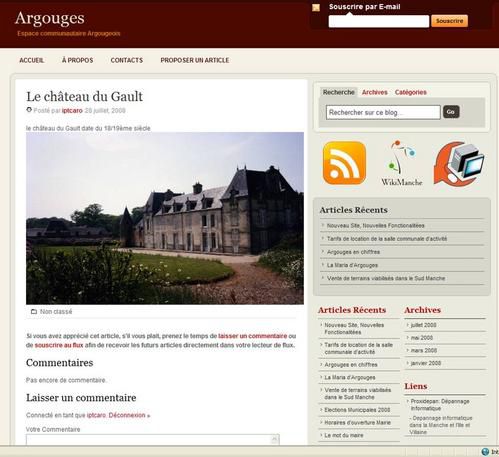This screenshot has height=457, width=499.
Task: Click the large orange RSS feed icon
Action: click(x=344, y=163)
